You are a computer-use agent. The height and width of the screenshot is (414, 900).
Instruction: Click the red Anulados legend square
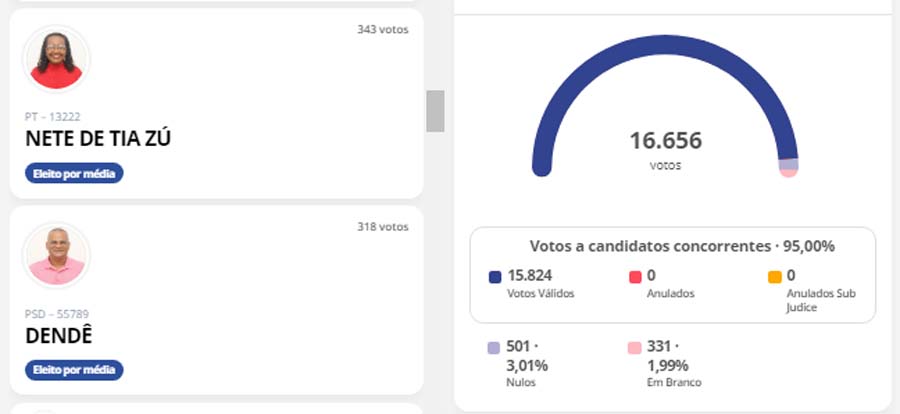tap(634, 276)
